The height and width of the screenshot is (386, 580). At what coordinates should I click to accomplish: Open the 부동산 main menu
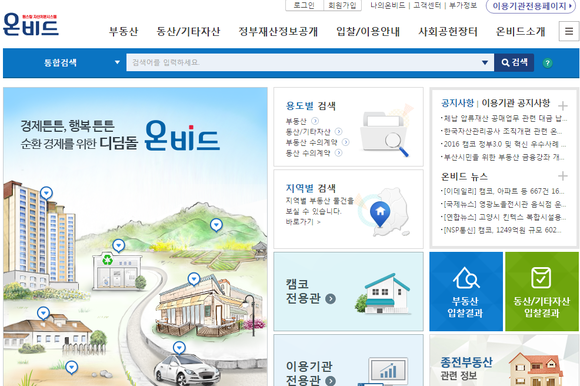[x=124, y=31]
